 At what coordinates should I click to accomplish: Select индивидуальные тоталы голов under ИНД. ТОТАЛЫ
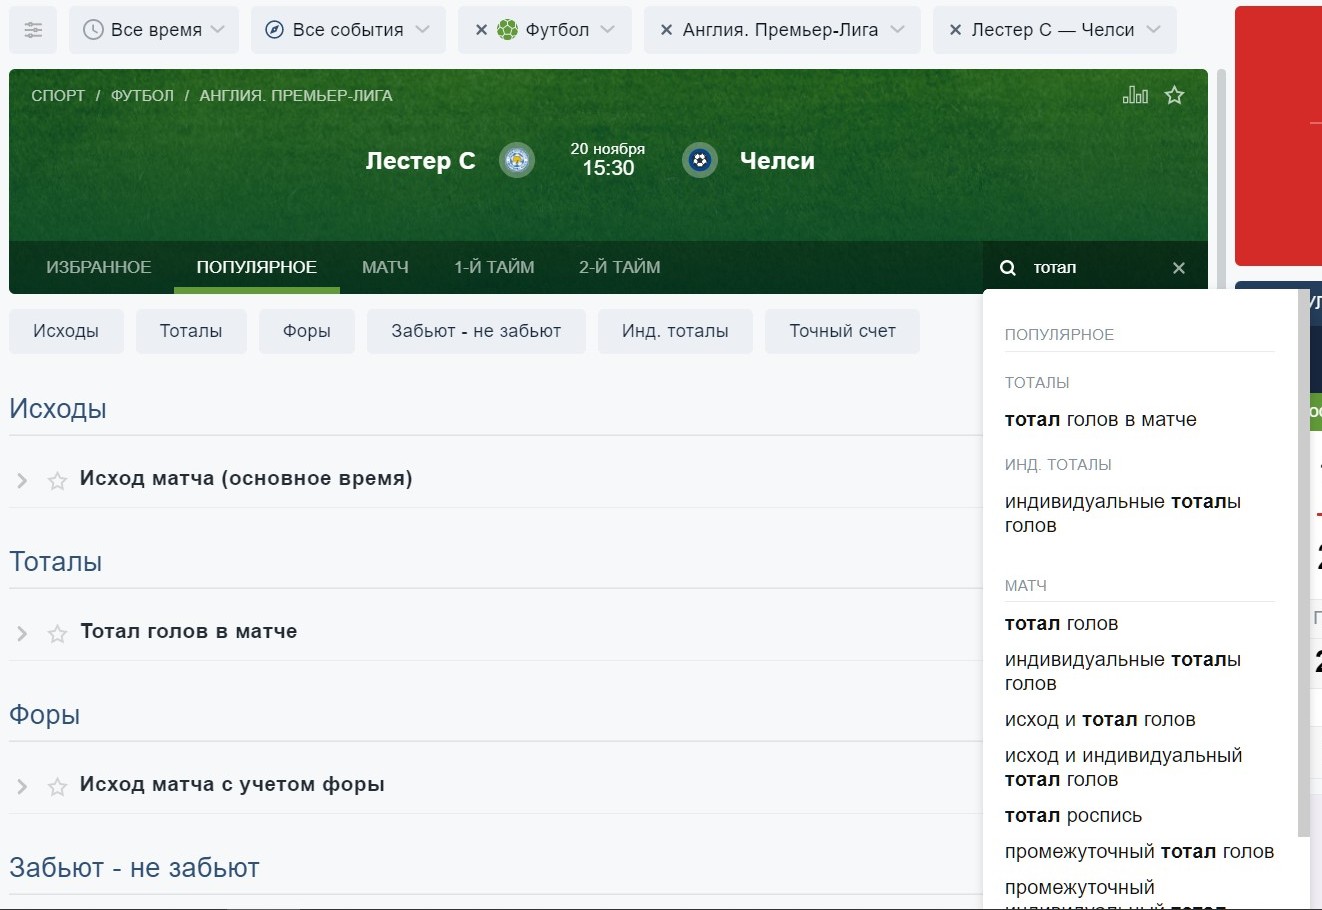[1123, 514]
